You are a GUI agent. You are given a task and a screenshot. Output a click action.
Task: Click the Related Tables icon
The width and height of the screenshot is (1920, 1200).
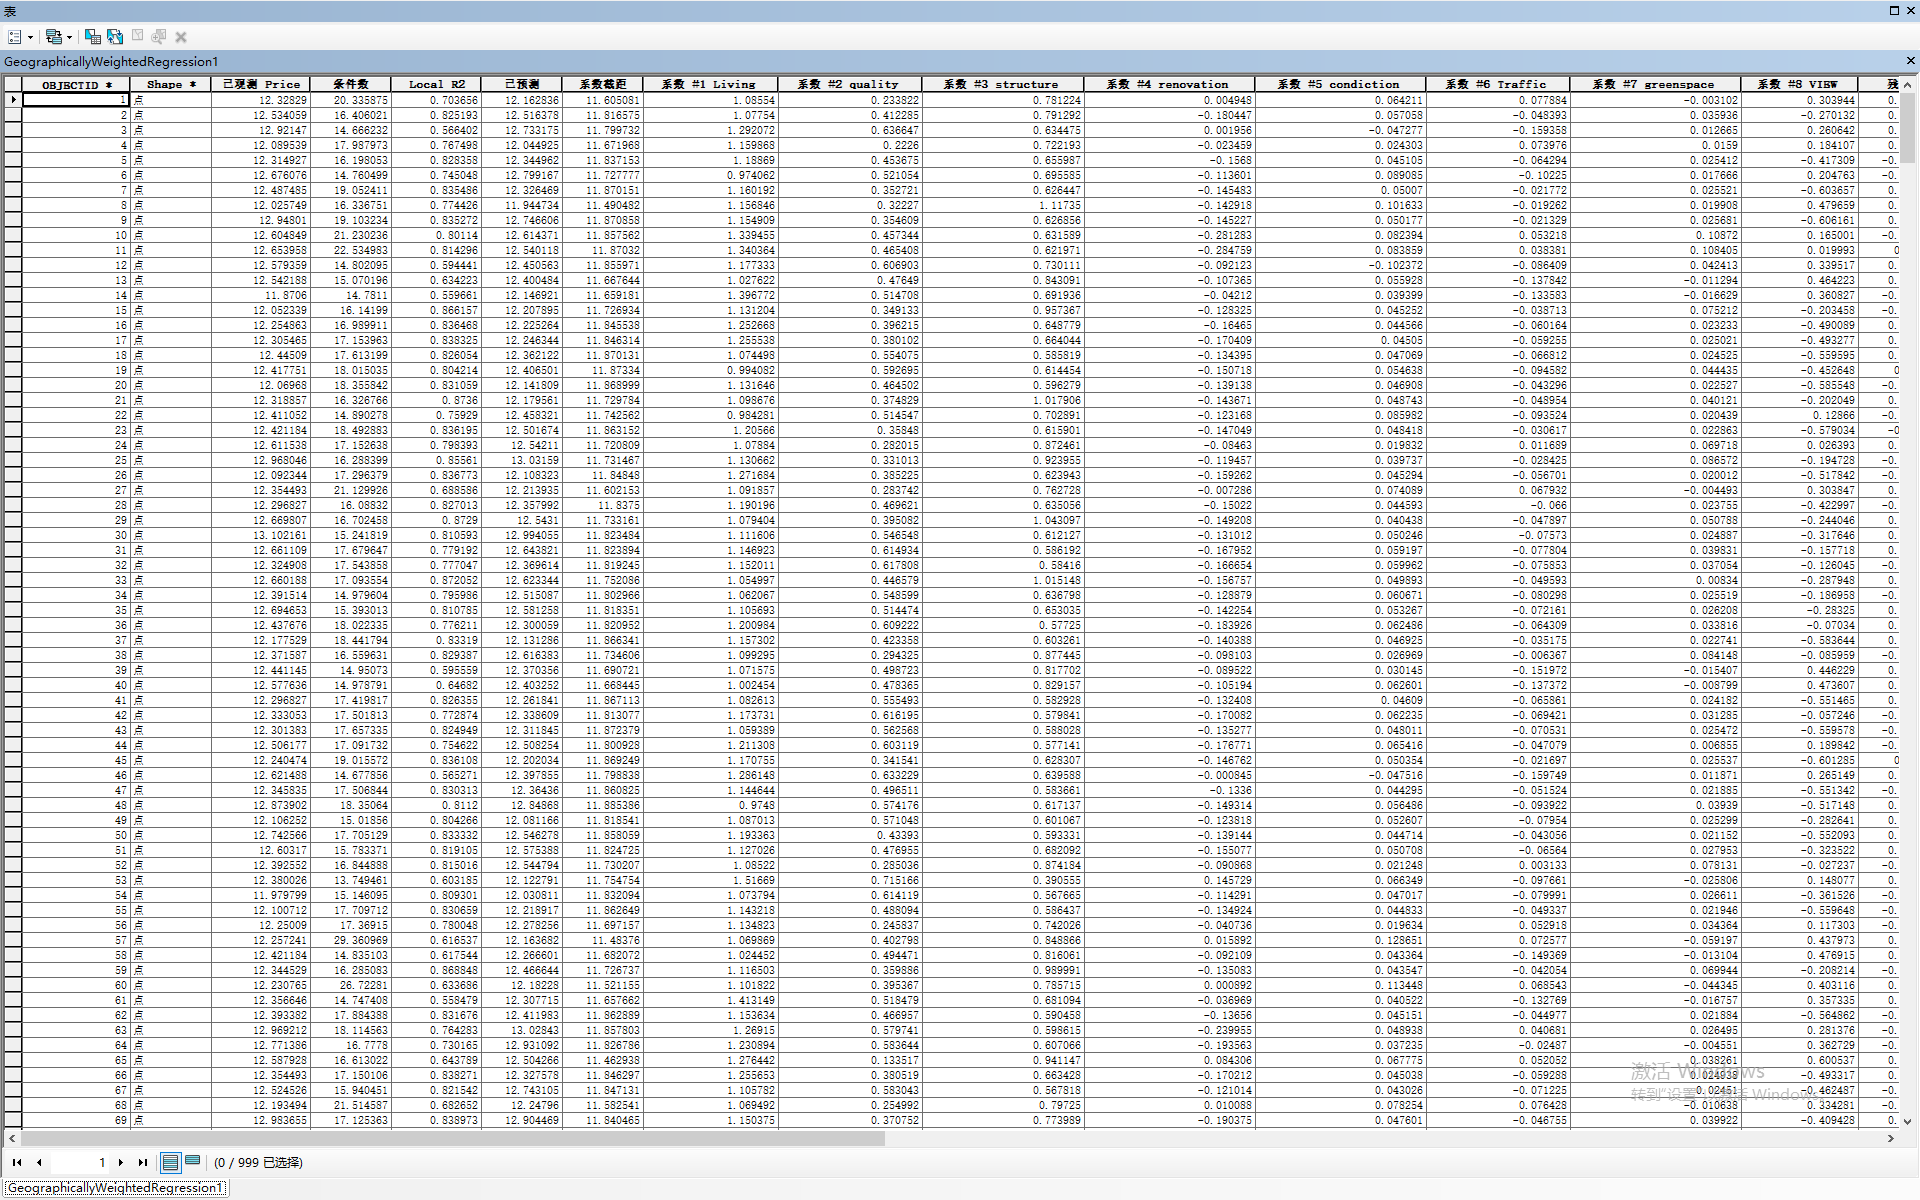(54, 37)
